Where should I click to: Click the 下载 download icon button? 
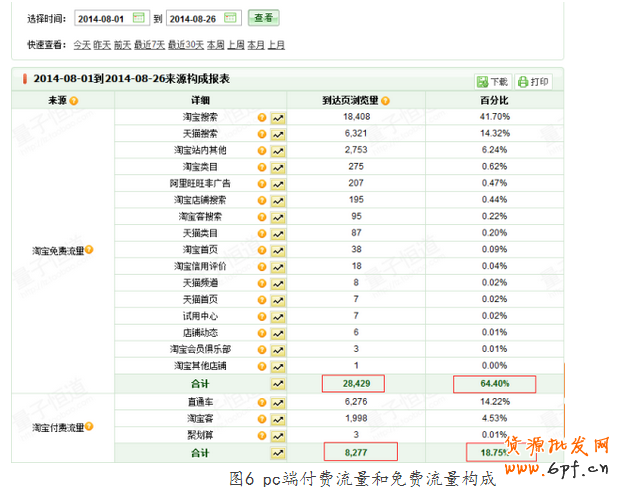493,81
